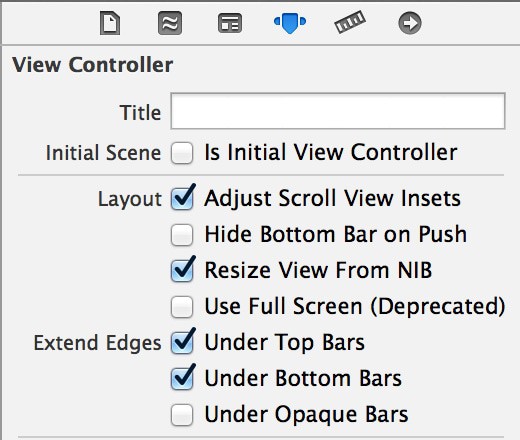Enable Hide Bottom Bar on Push
The height and width of the screenshot is (440, 520).
click(x=182, y=235)
